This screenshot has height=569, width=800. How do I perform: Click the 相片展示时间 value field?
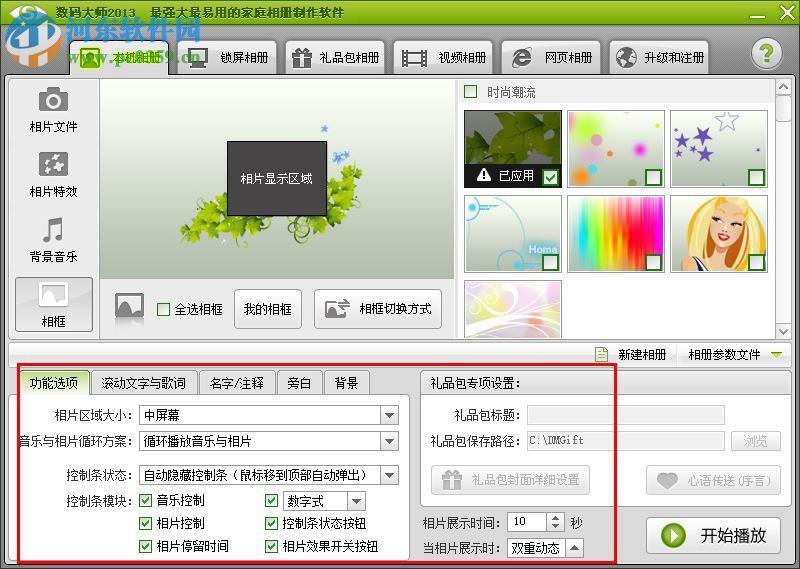click(x=527, y=522)
